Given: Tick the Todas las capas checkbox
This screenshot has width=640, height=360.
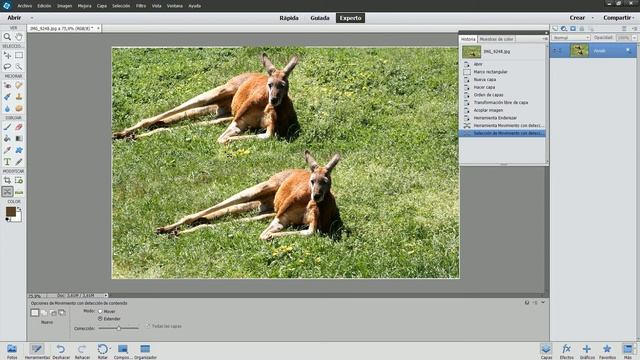Looking at the screenshot, I should point(148,326).
